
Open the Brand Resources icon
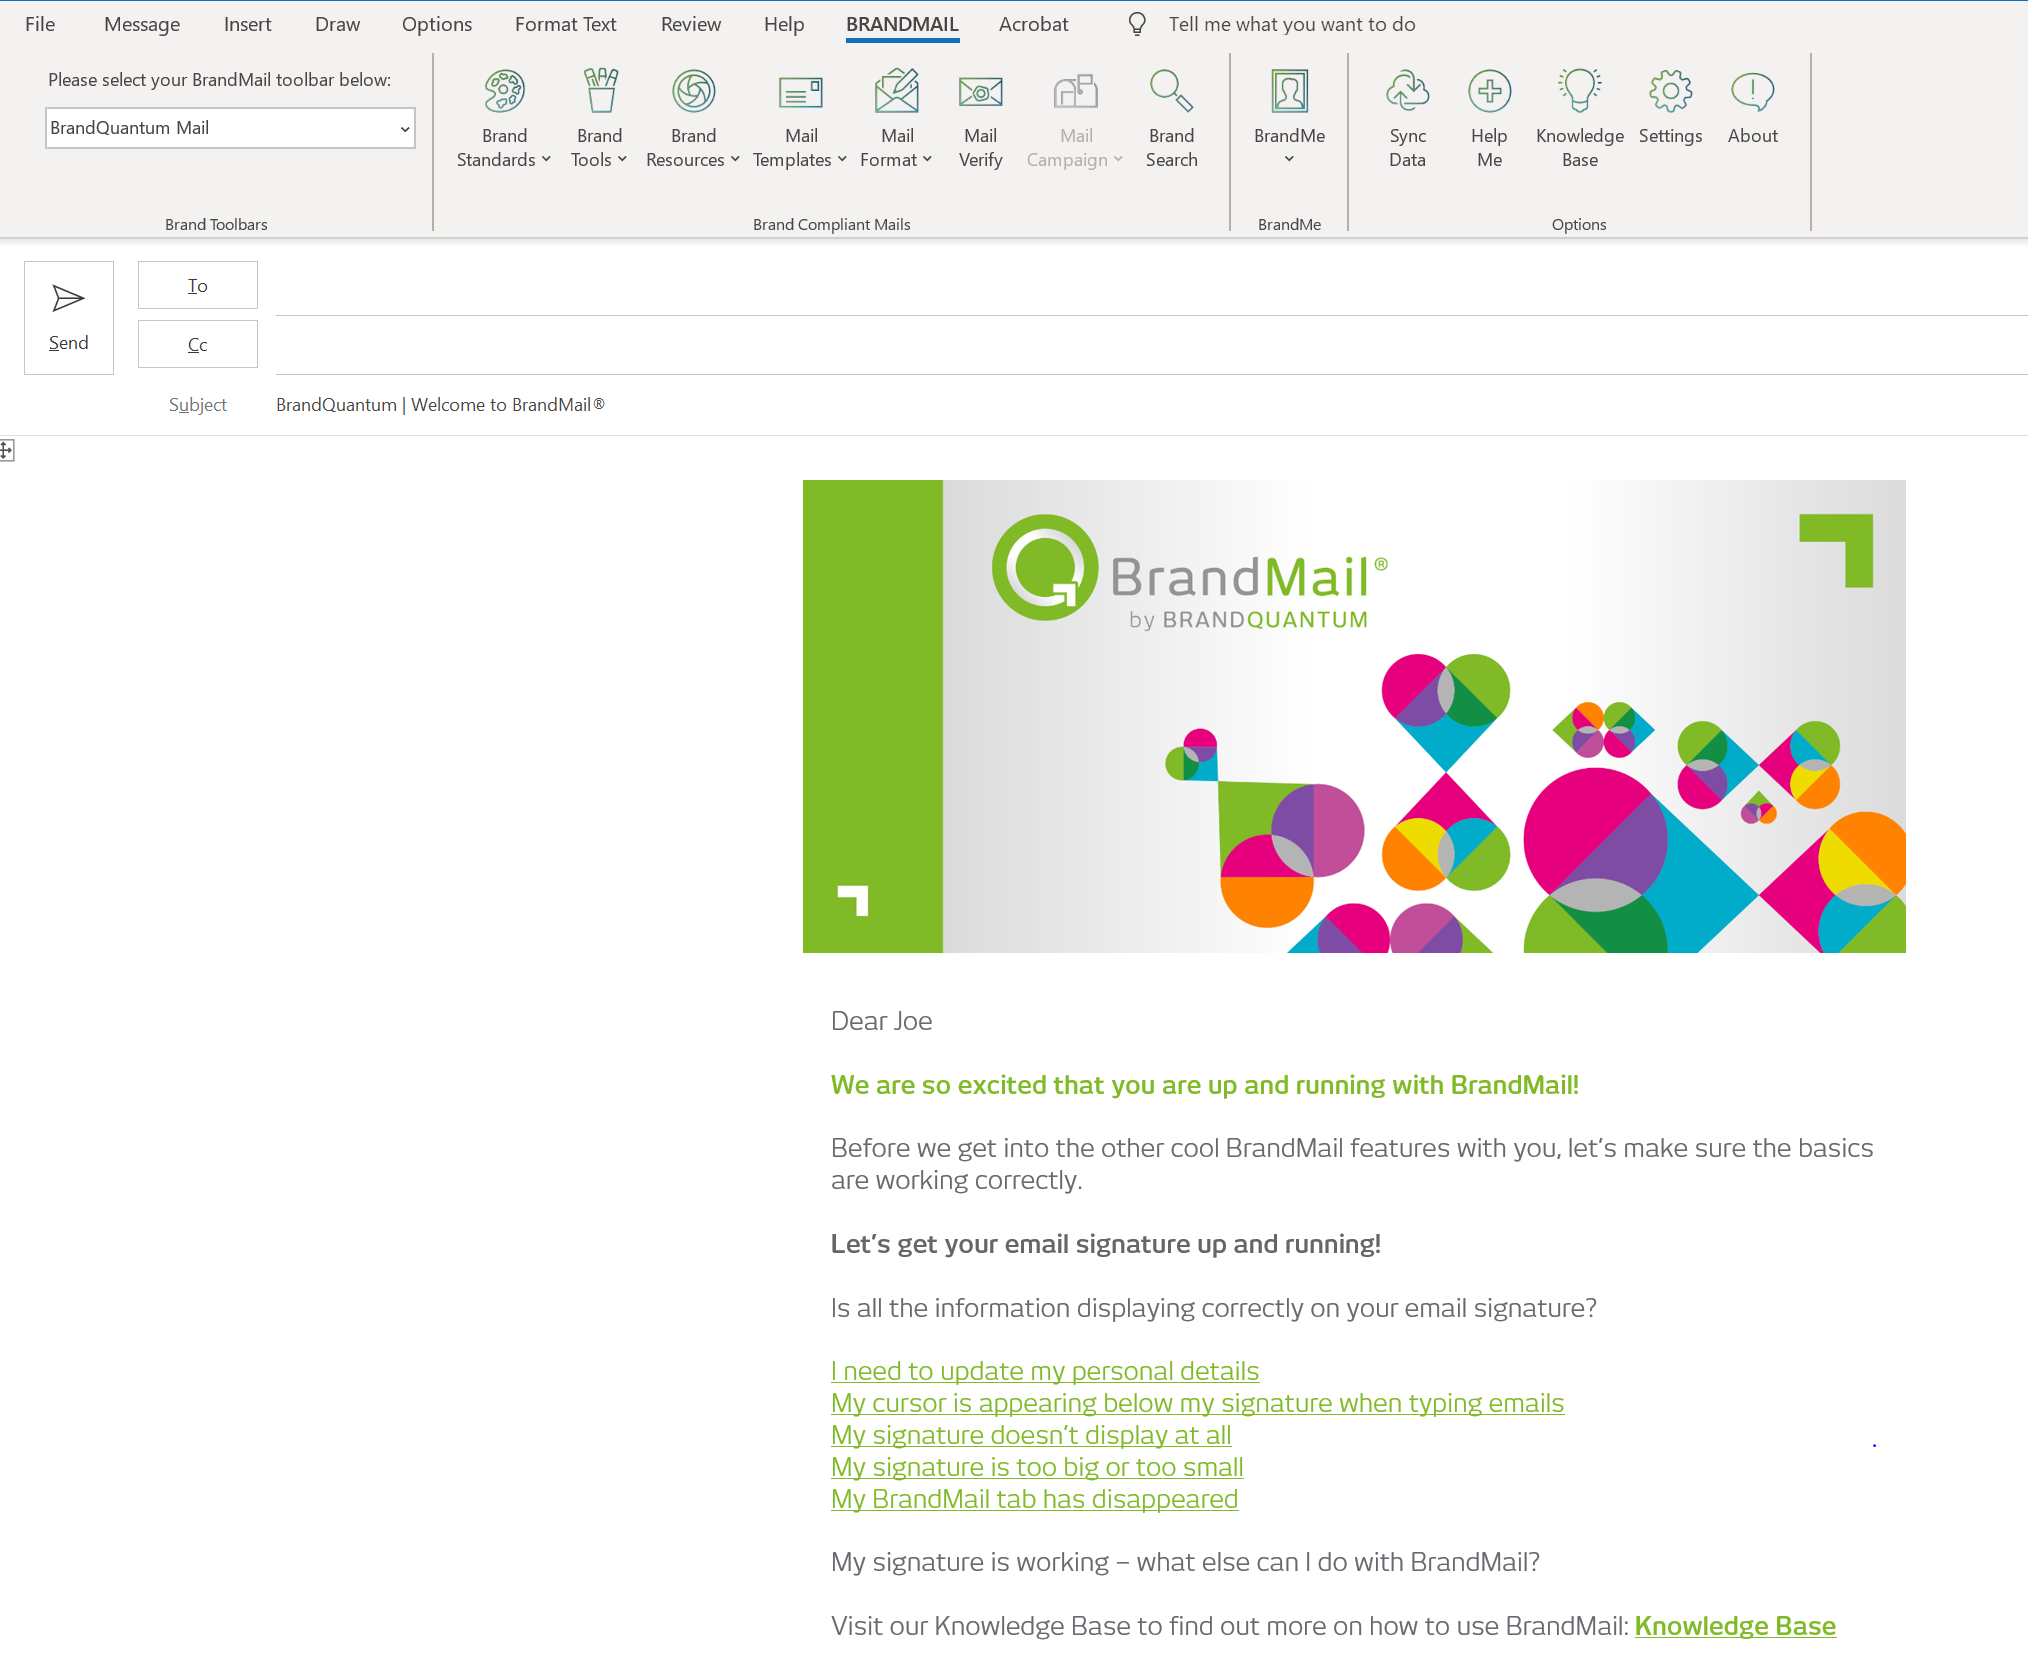[x=693, y=92]
